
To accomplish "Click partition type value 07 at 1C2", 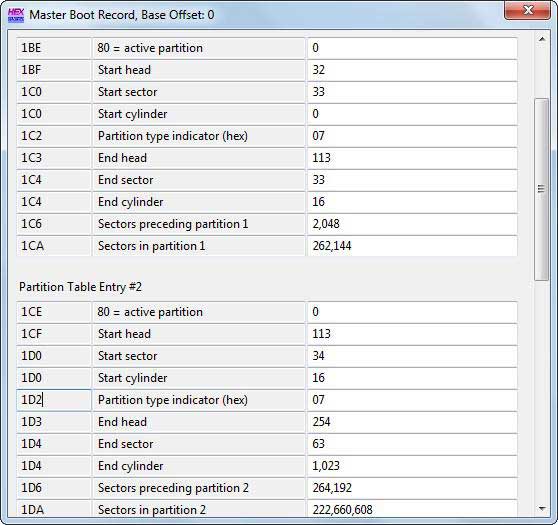I will pyautogui.click(x=412, y=136).
